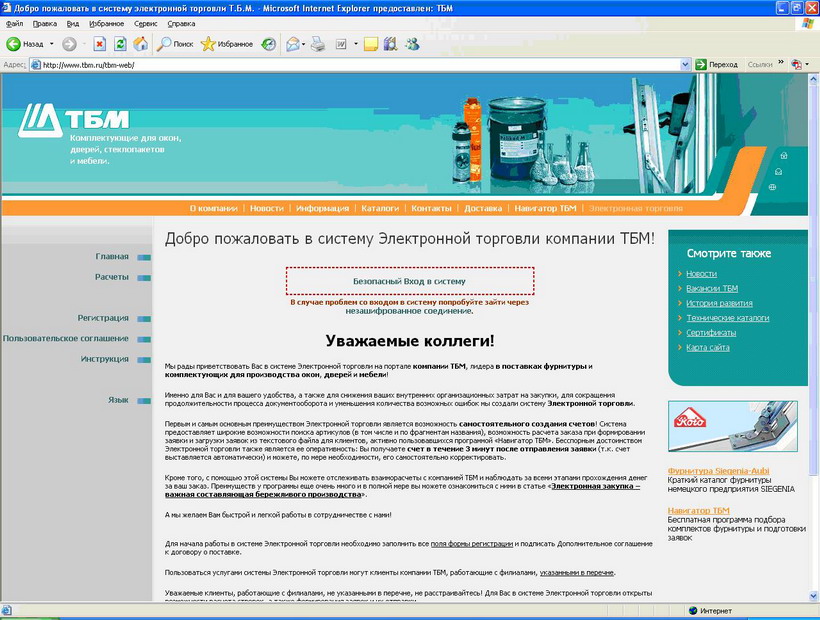Open О компании in orange nav
Viewport: 820px width, 620px height.
point(213,208)
